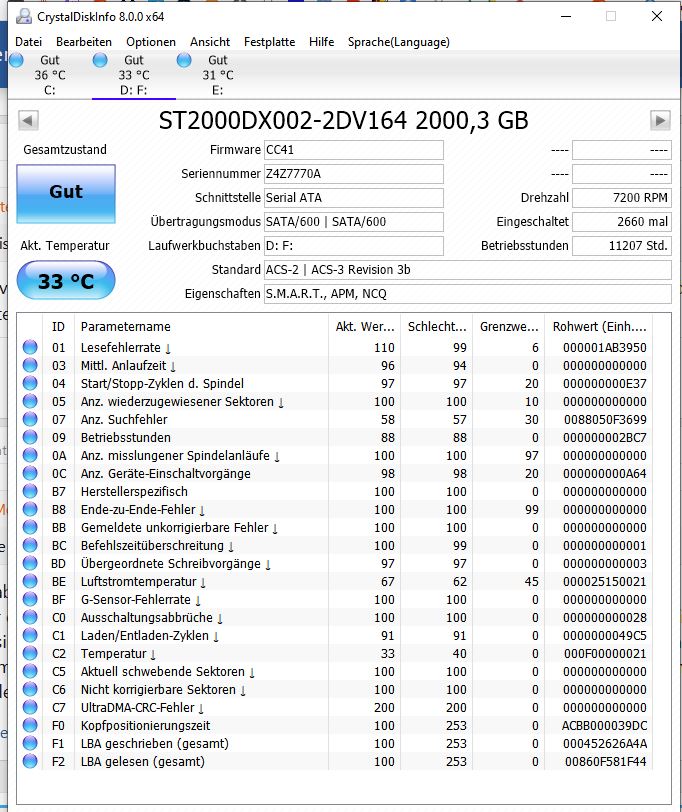Image resolution: width=682 pixels, height=812 pixels.
Task: Open the Festplatte menu
Action: 269,42
